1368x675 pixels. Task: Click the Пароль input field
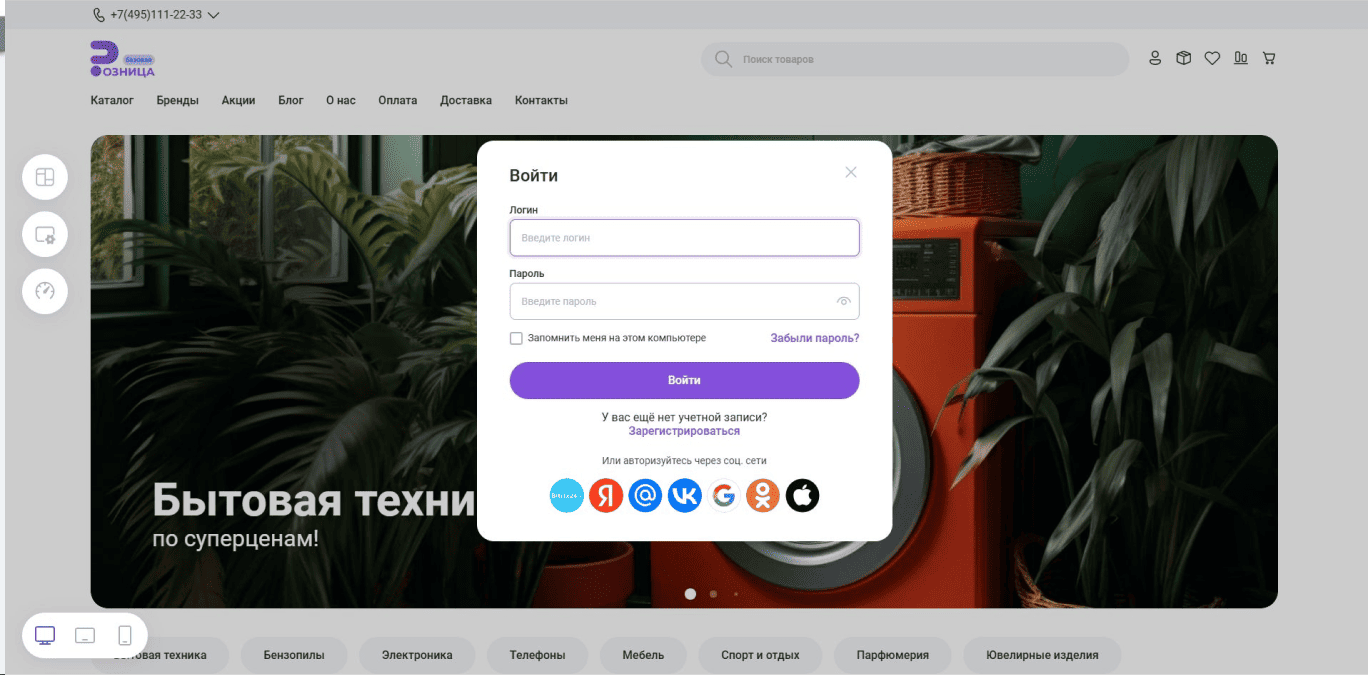pyautogui.click(x=684, y=301)
